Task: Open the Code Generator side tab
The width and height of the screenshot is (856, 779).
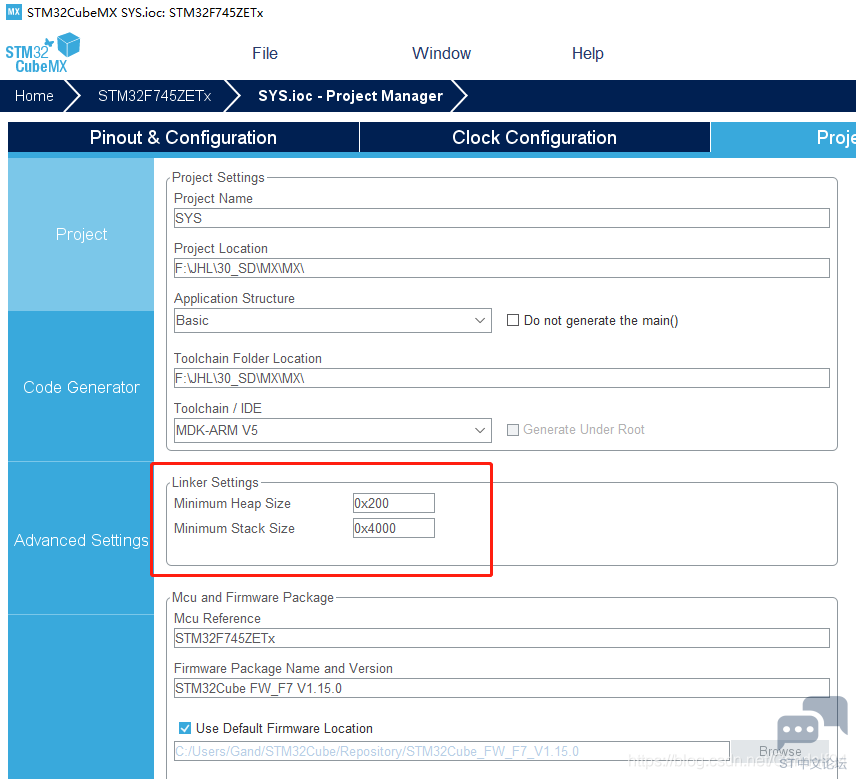Action: [81, 387]
